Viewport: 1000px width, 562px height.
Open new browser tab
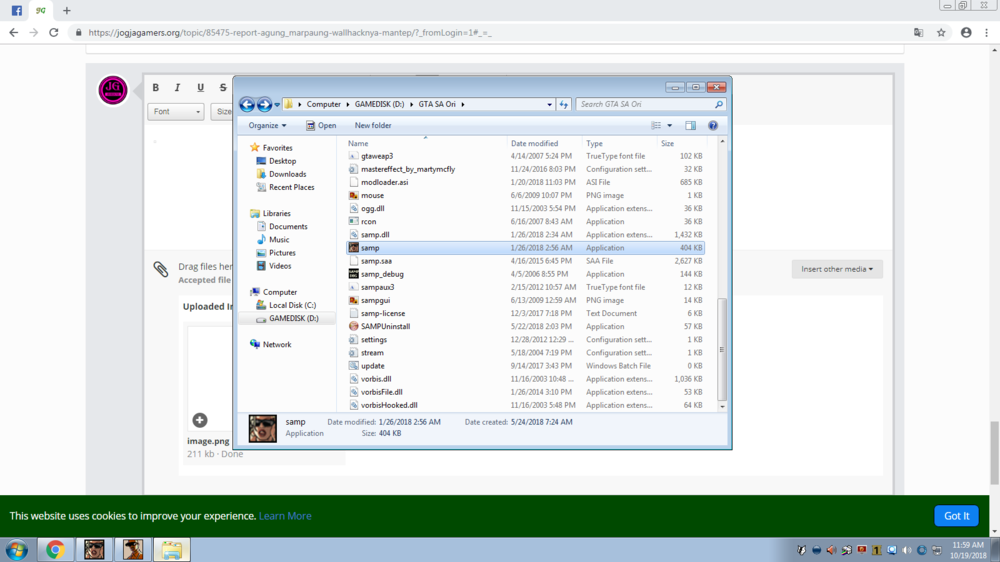[66, 11]
